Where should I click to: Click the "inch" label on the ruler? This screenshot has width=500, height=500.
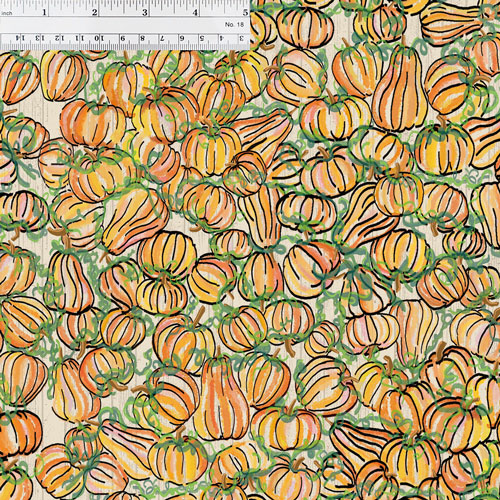[x=6, y=13]
